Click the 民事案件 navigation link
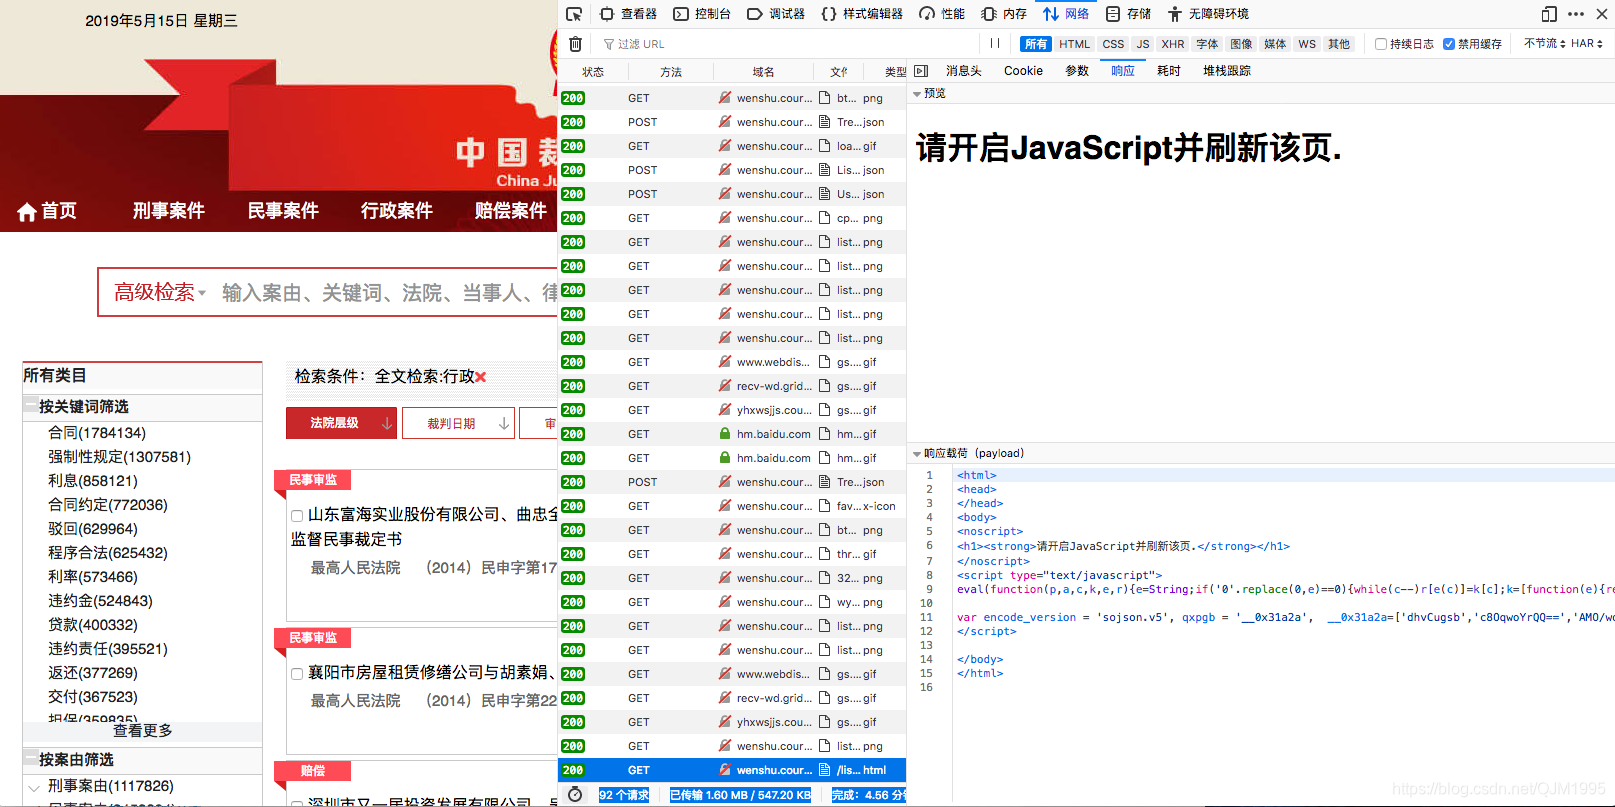 pos(283,211)
